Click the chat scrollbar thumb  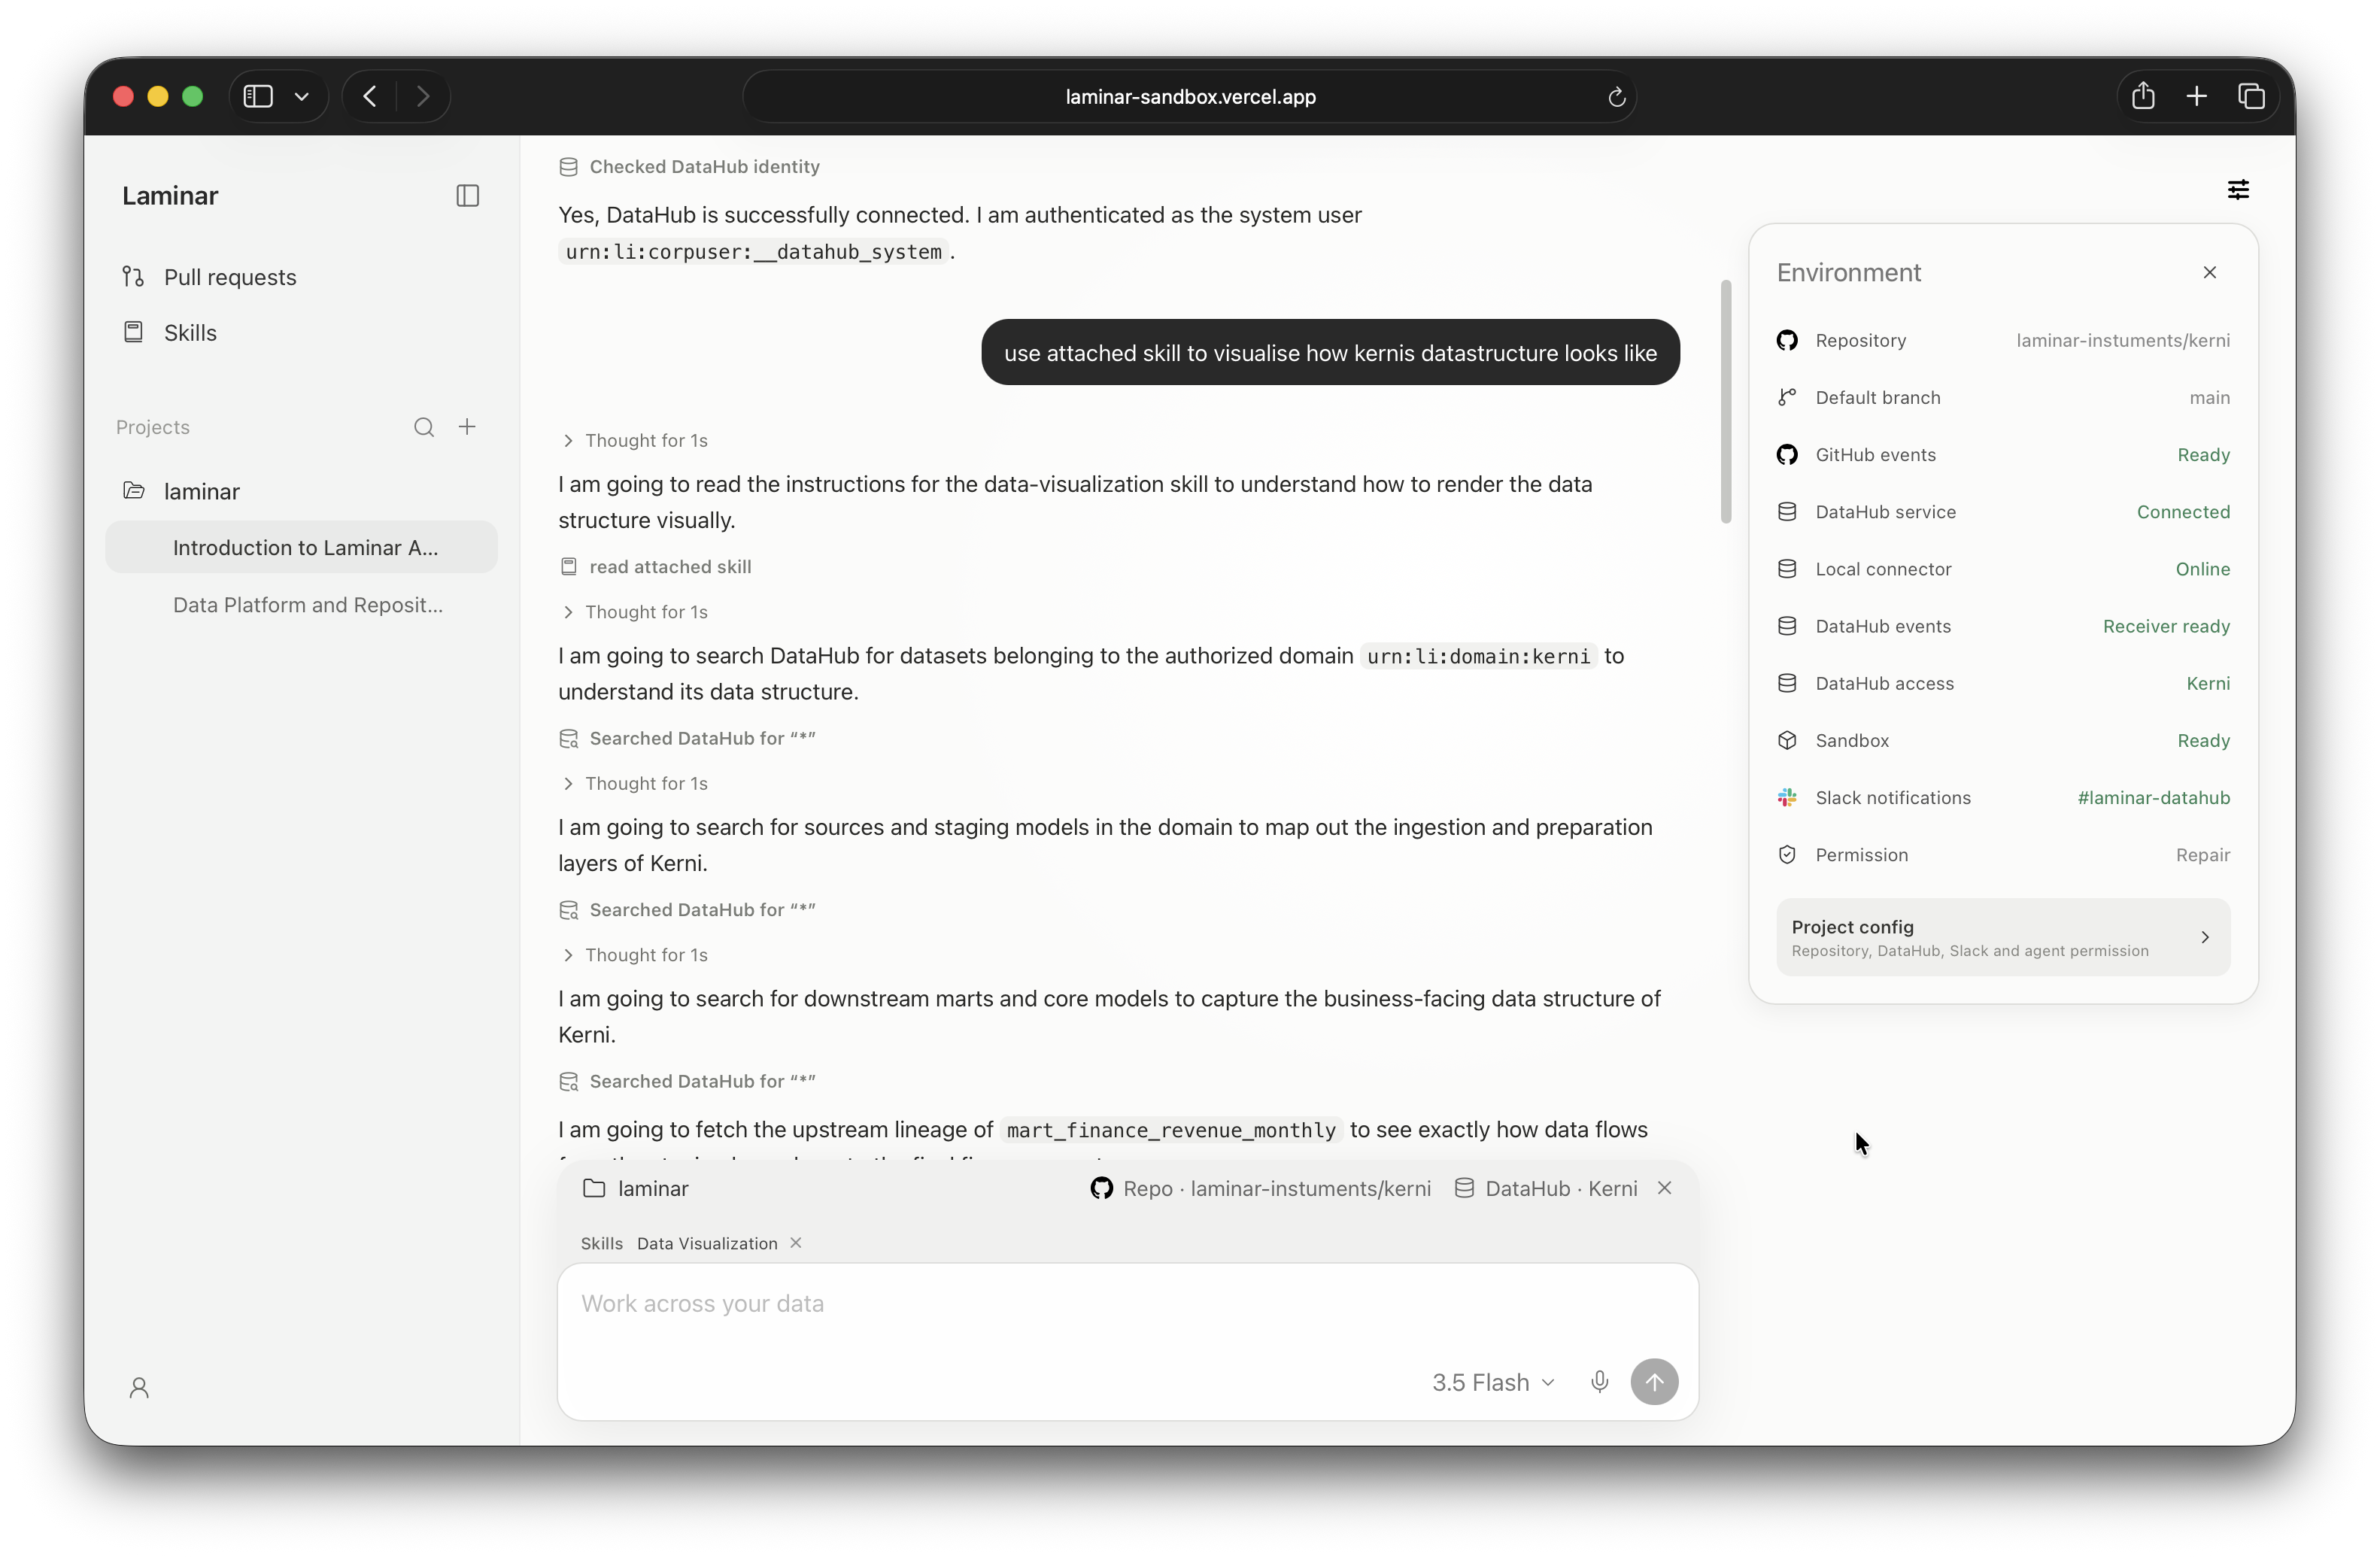tap(1725, 401)
